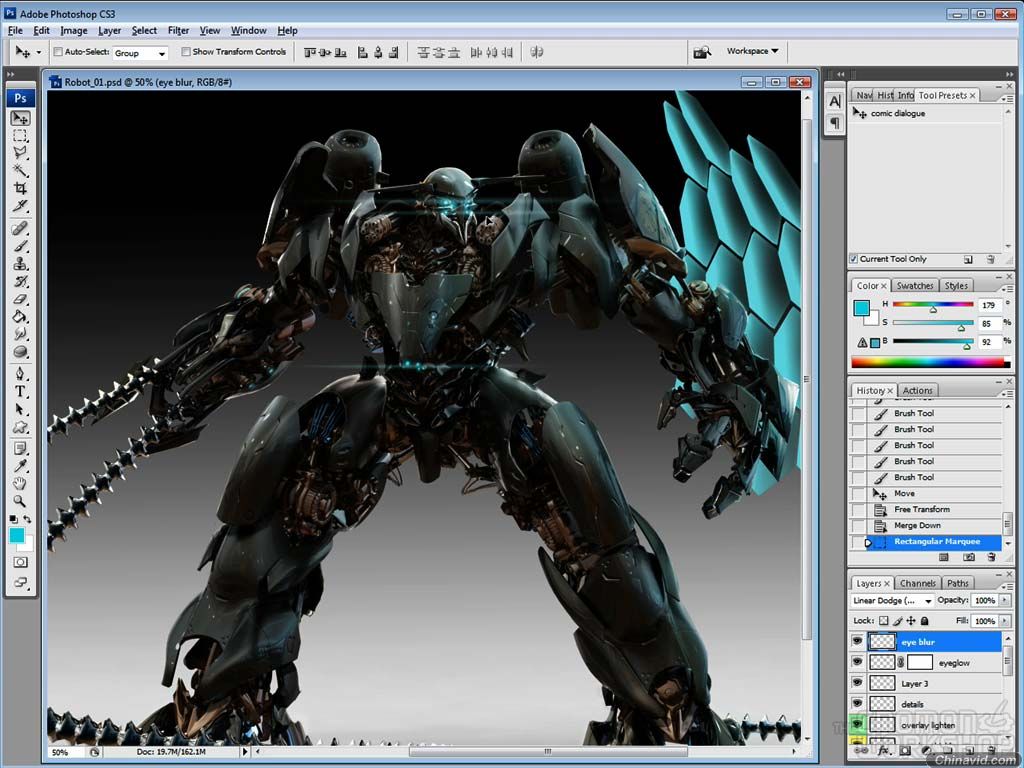Open Move tool preset picker arrow
Image resolution: width=1024 pixels, height=768 pixels.
click(x=39, y=52)
